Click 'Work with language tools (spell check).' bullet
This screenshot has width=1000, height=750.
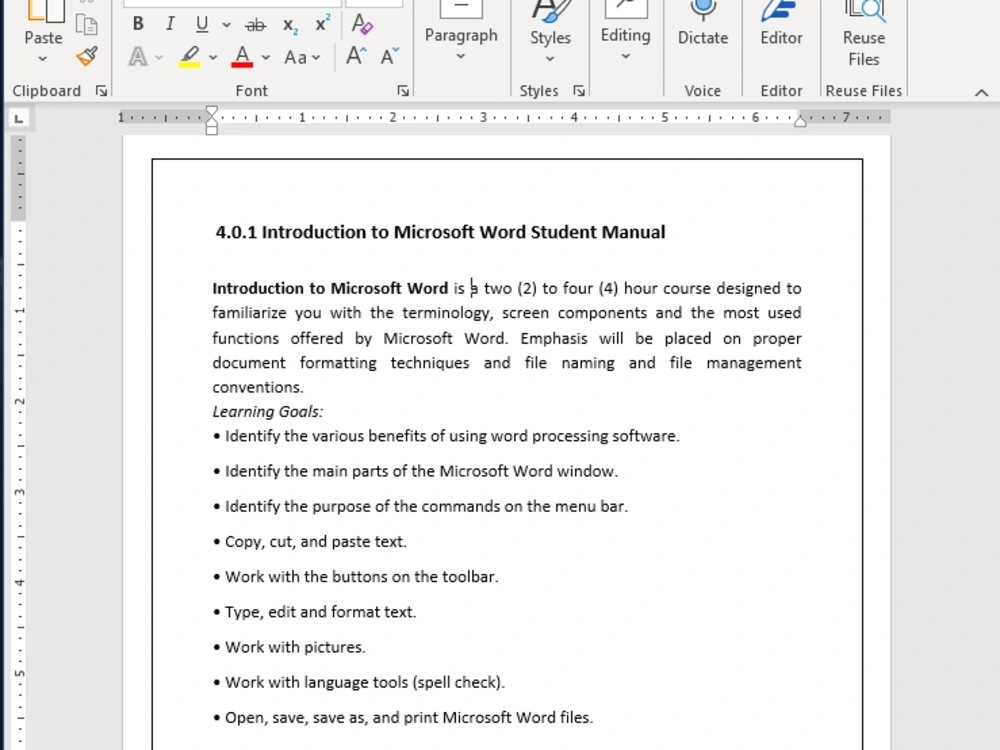(359, 682)
